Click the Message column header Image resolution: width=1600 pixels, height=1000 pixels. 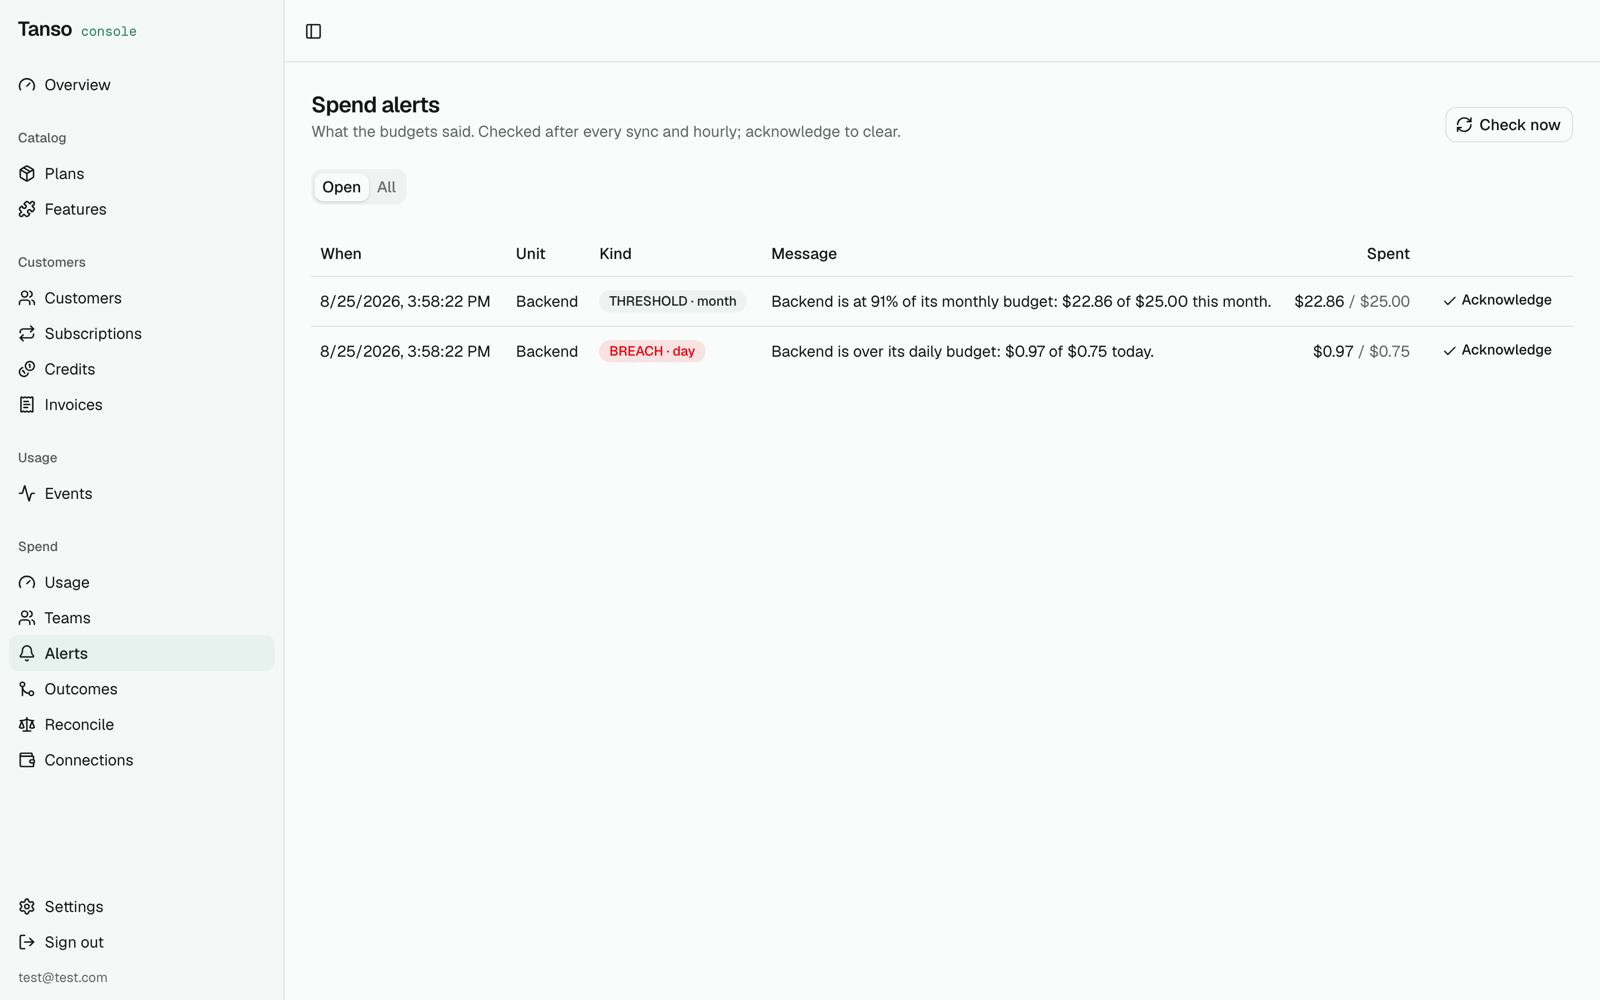click(804, 254)
